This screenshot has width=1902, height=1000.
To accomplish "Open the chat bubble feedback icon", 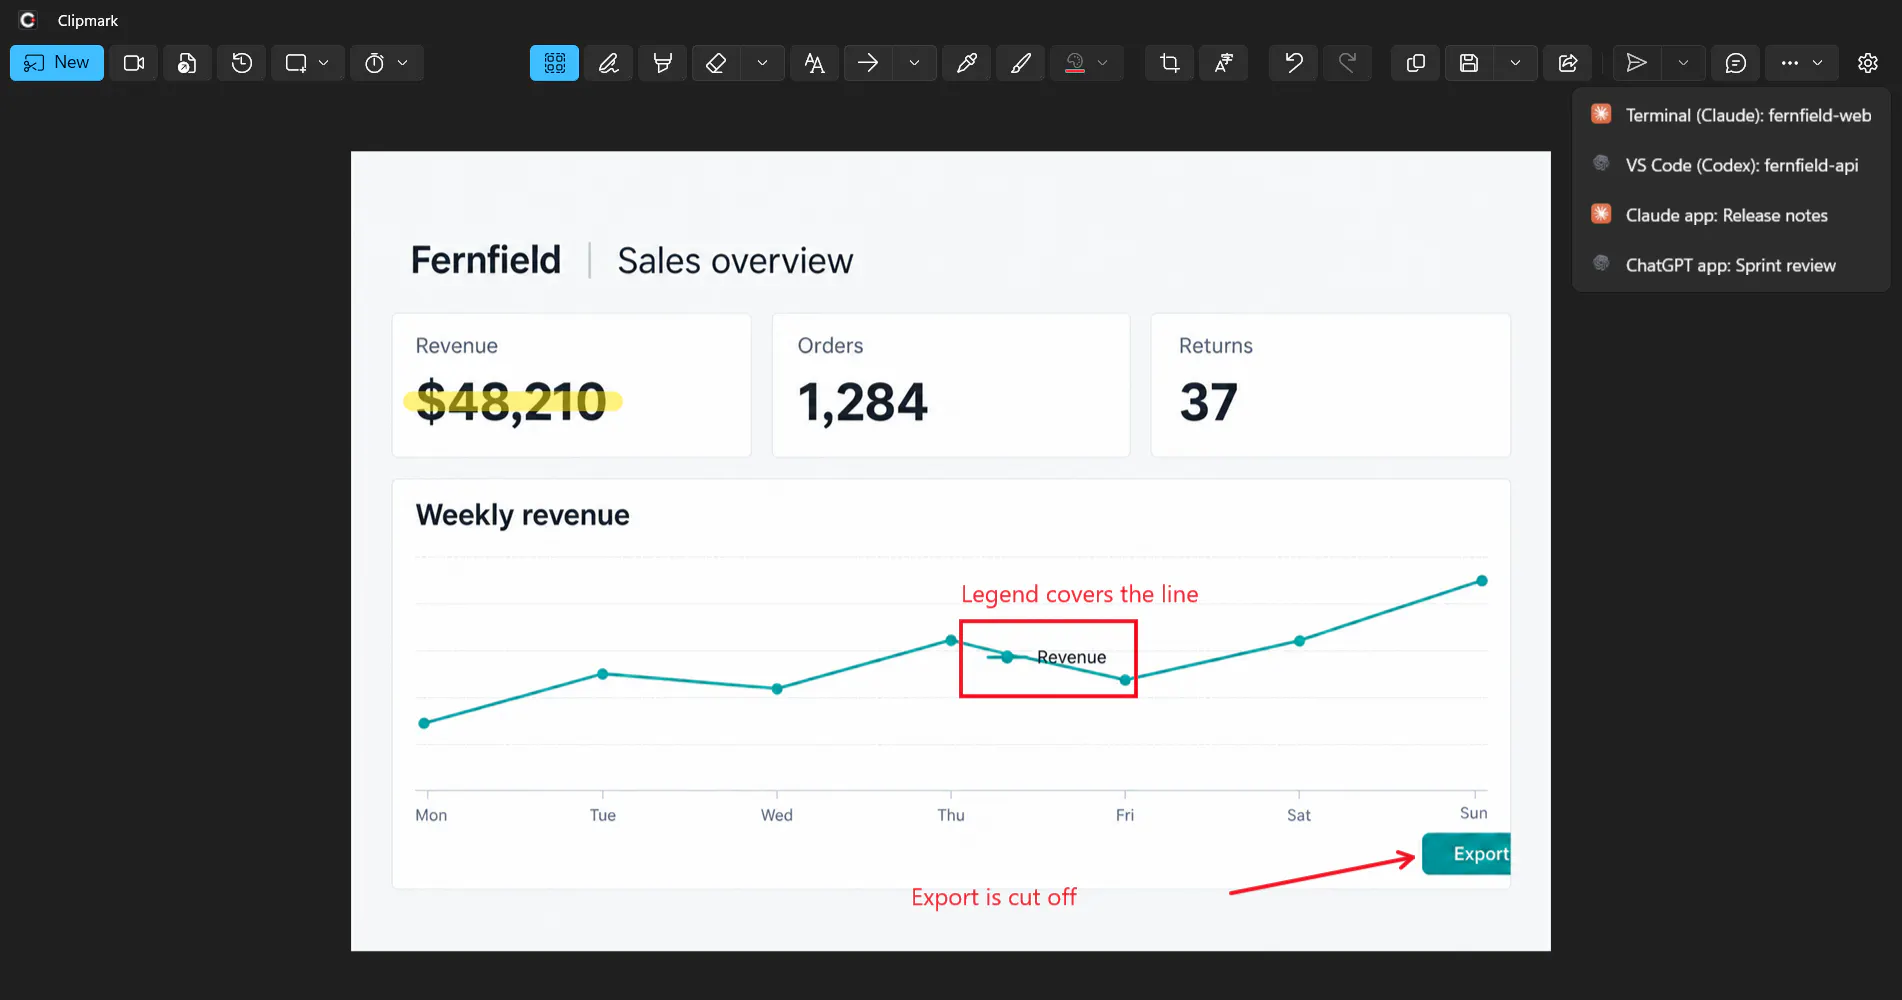I will coord(1736,63).
